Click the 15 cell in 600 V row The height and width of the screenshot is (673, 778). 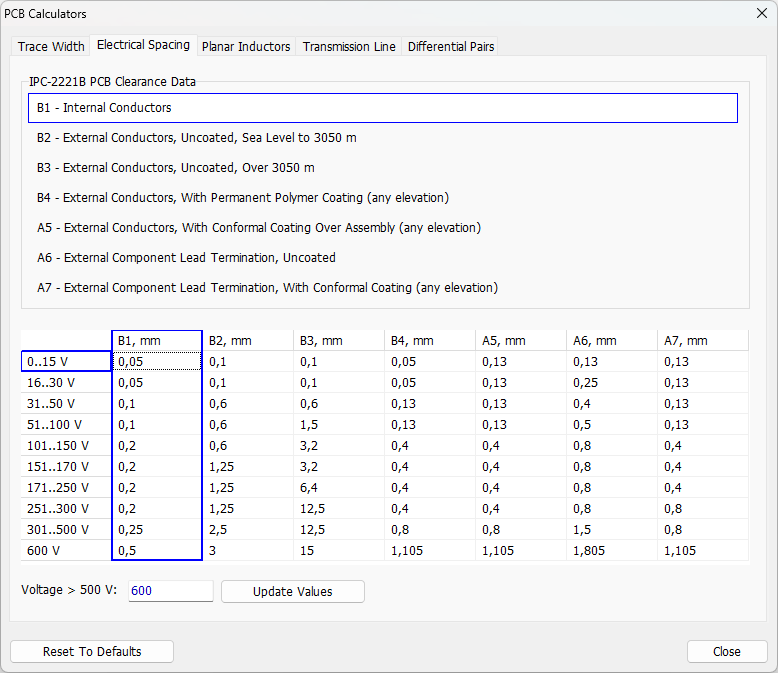click(339, 550)
